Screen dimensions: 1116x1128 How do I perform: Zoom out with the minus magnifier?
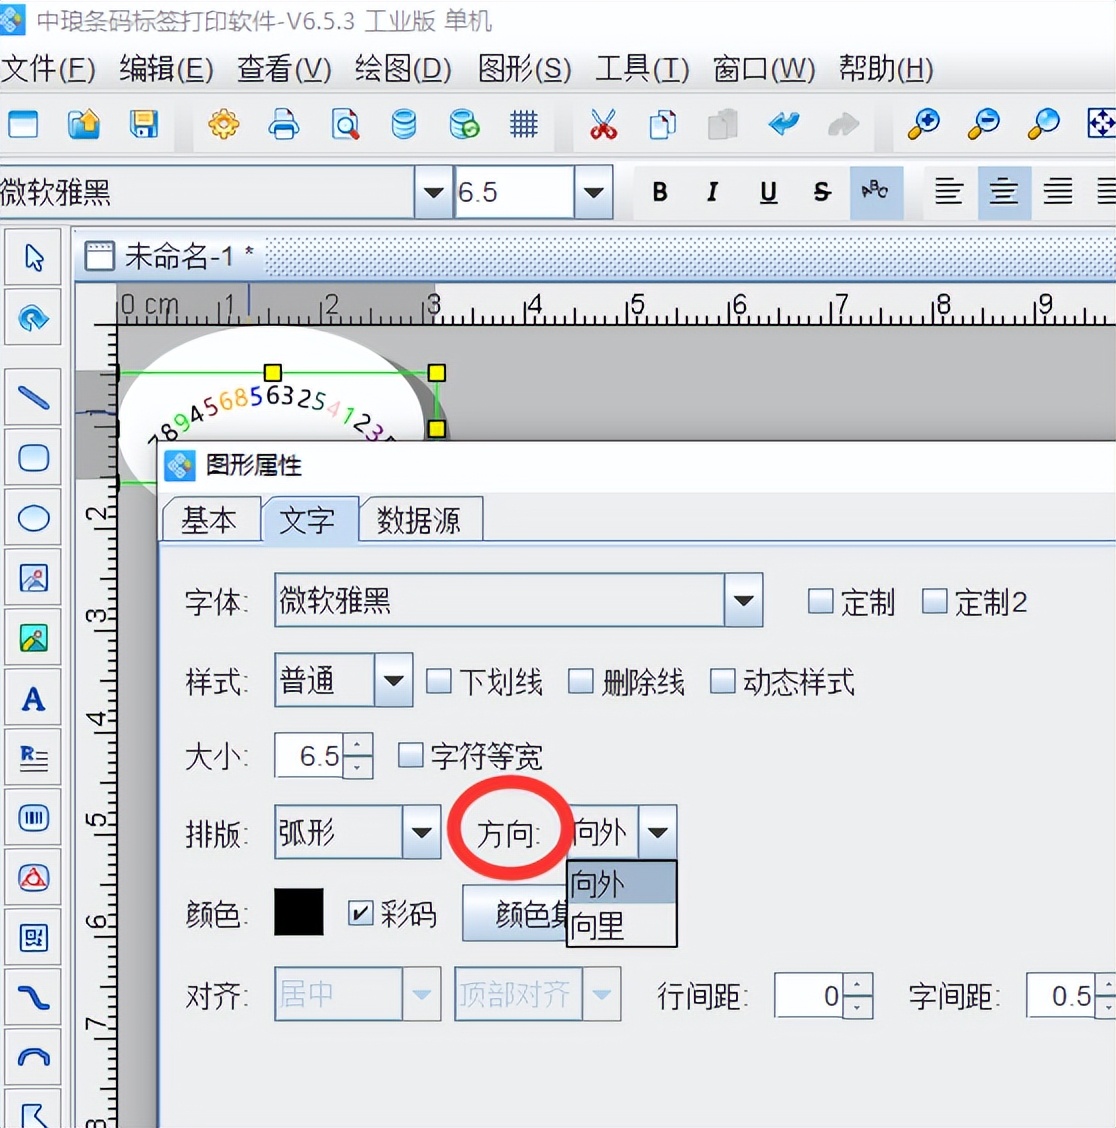pyautogui.click(x=984, y=124)
